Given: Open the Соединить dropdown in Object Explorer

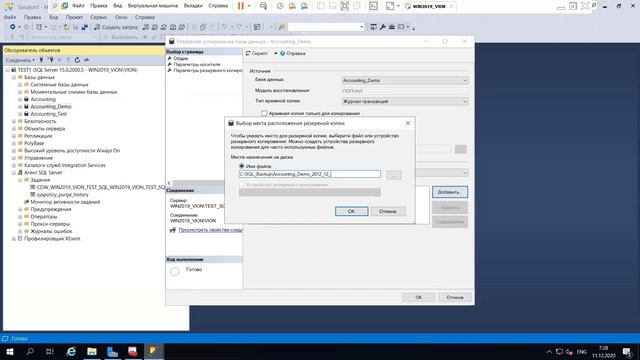Looking at the screenshot, I should pos(20,60).
